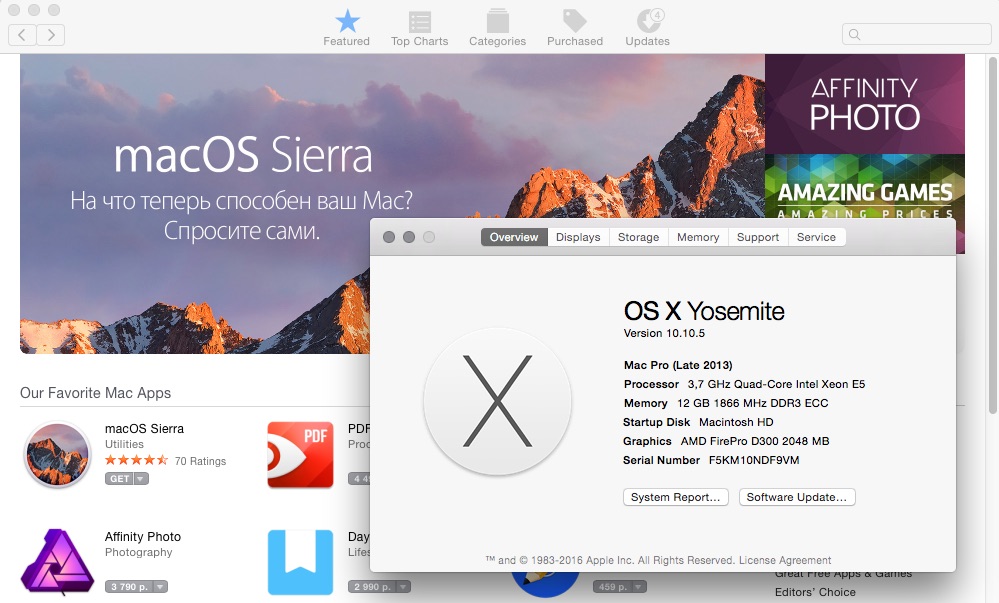Click the graphics value AMD FirePro D300 2048 MB
999x603 pixels.
point(755,441)
